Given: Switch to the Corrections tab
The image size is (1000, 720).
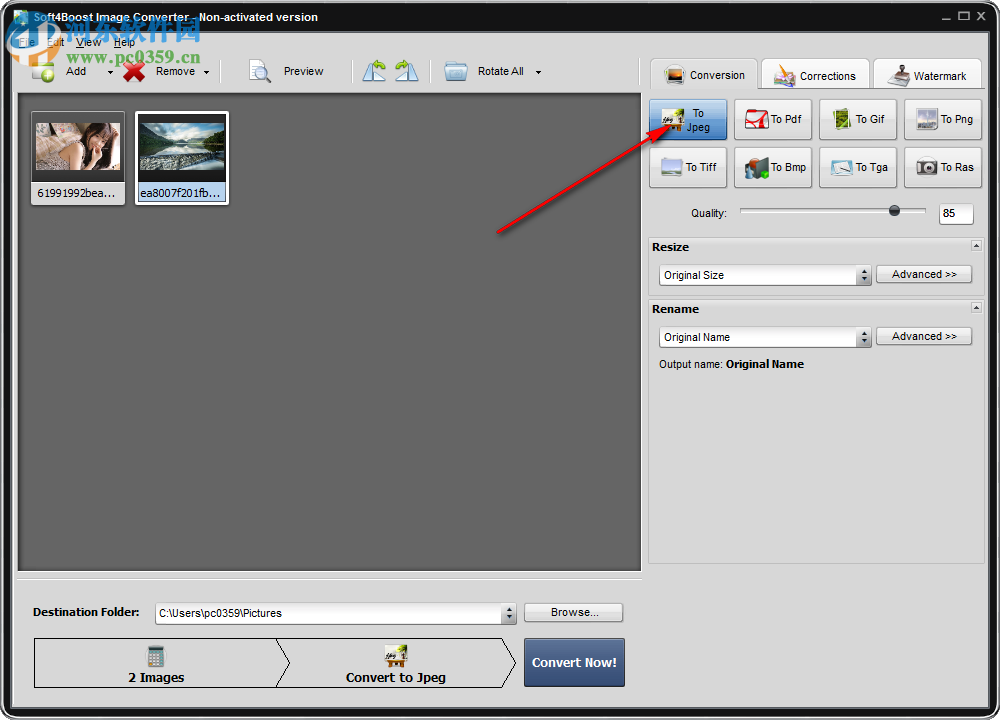Looking at the screenshot, I should point(815,74).
